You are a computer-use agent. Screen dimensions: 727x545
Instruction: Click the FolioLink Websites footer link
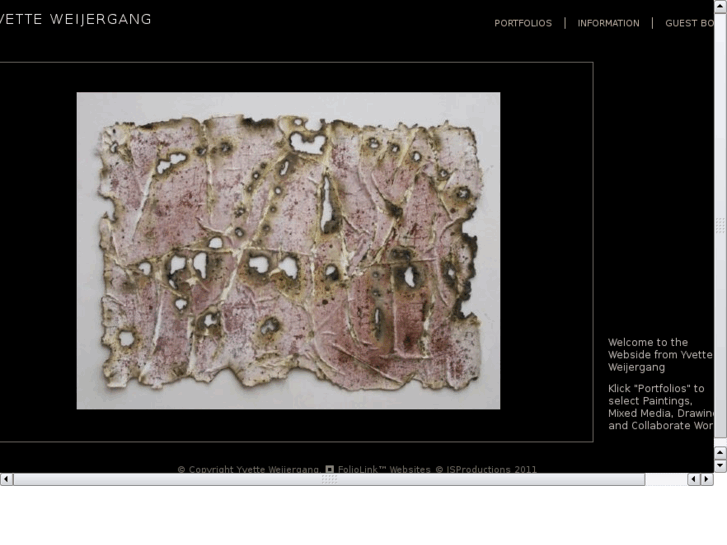(384, 469)
